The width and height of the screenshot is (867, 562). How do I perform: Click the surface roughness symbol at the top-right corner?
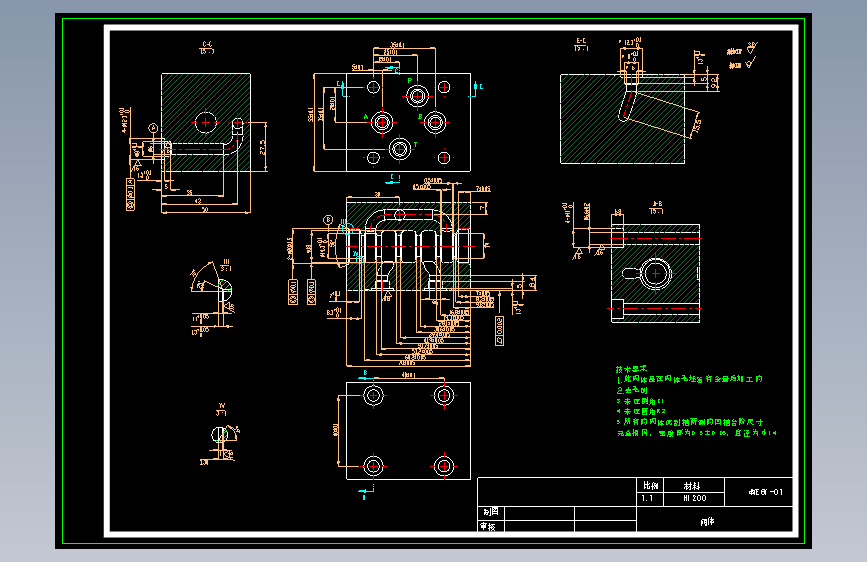[752, 48]
